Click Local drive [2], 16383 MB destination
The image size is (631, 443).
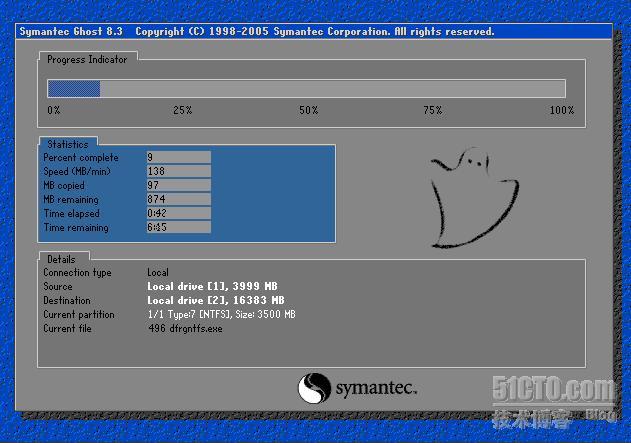tap(216, 301)
